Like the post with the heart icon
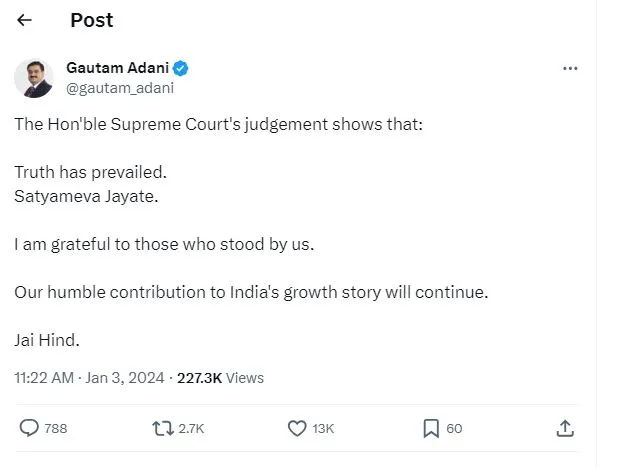Screen dimensions: 625x468 click(x=296, y=428)
